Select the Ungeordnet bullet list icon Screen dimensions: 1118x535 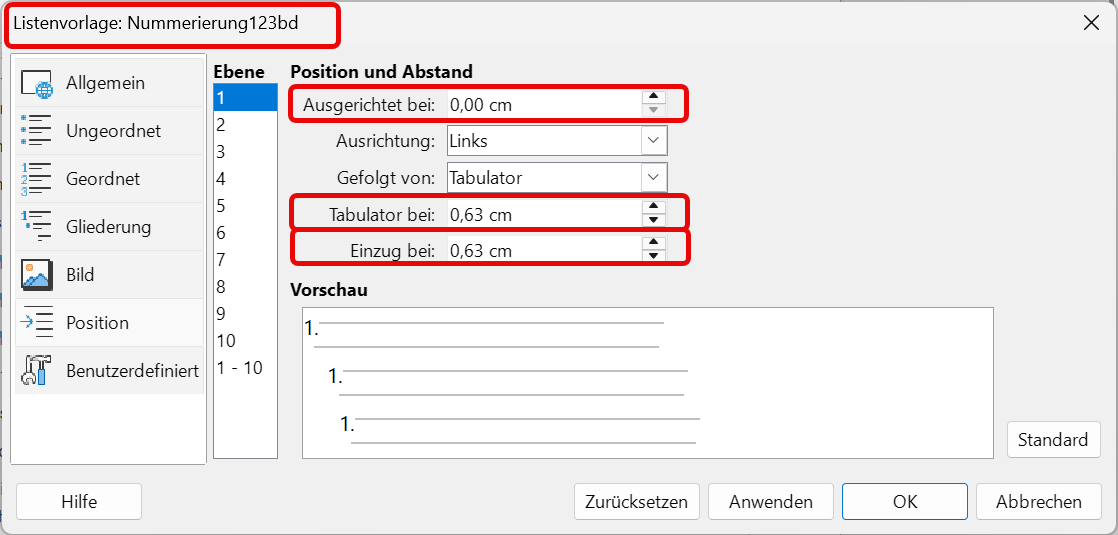tap(36, 131)
